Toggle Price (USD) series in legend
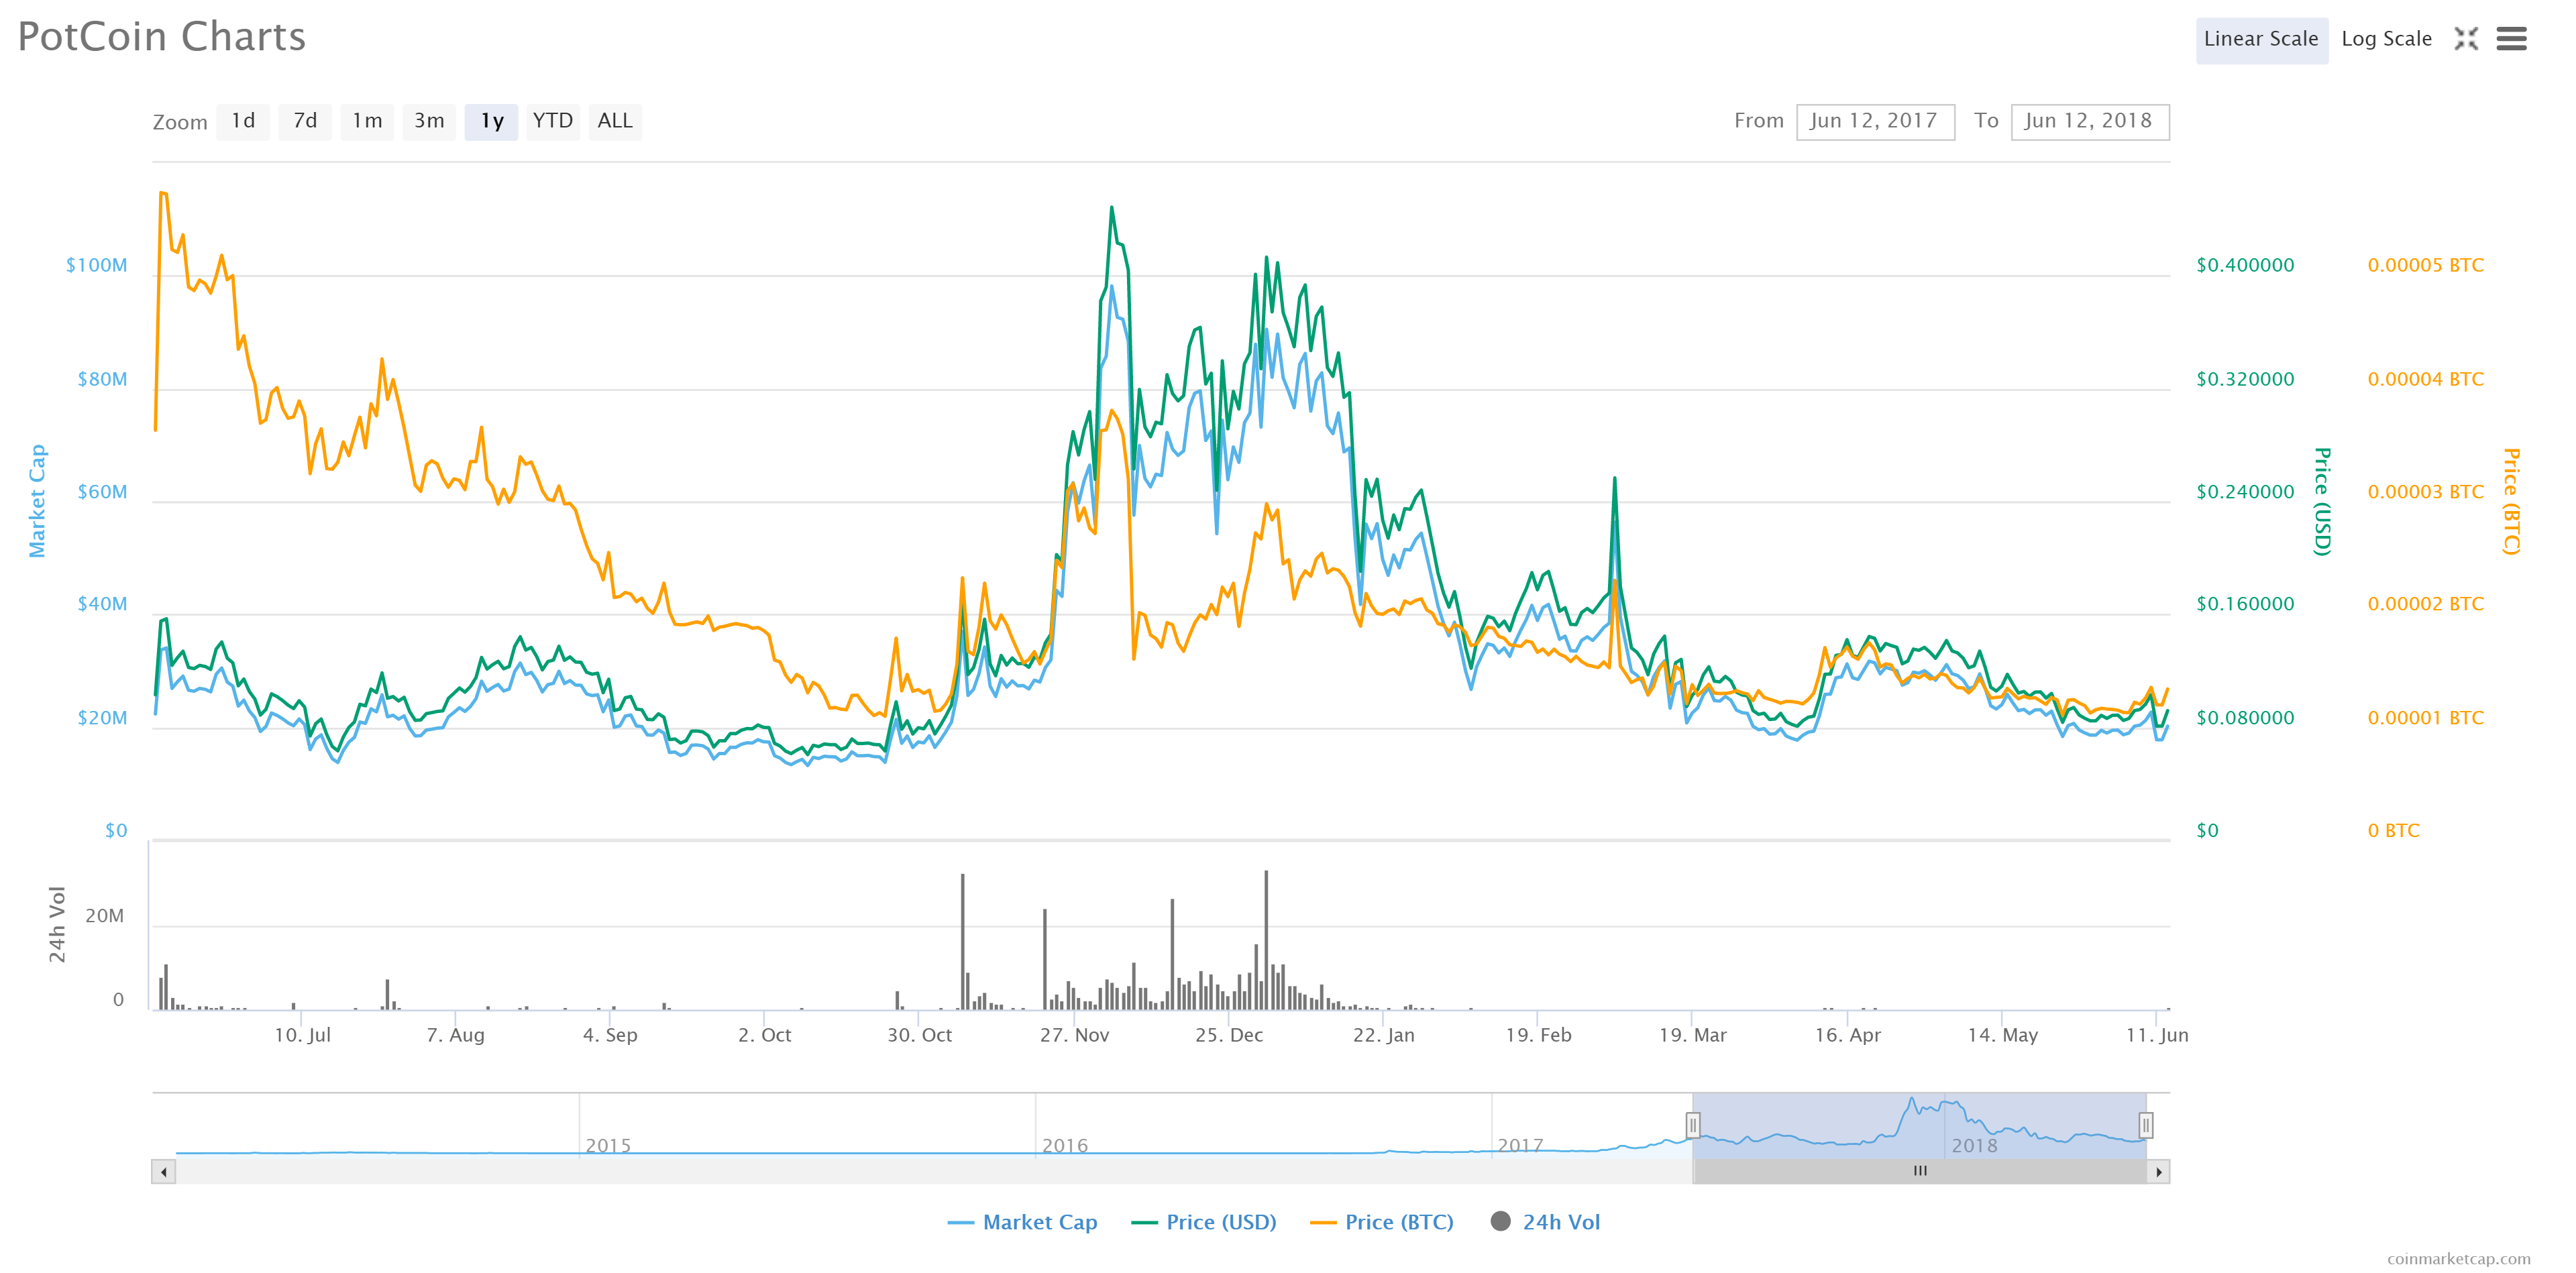Screen dimensions: 2576x1273 coord(1204,1222)
